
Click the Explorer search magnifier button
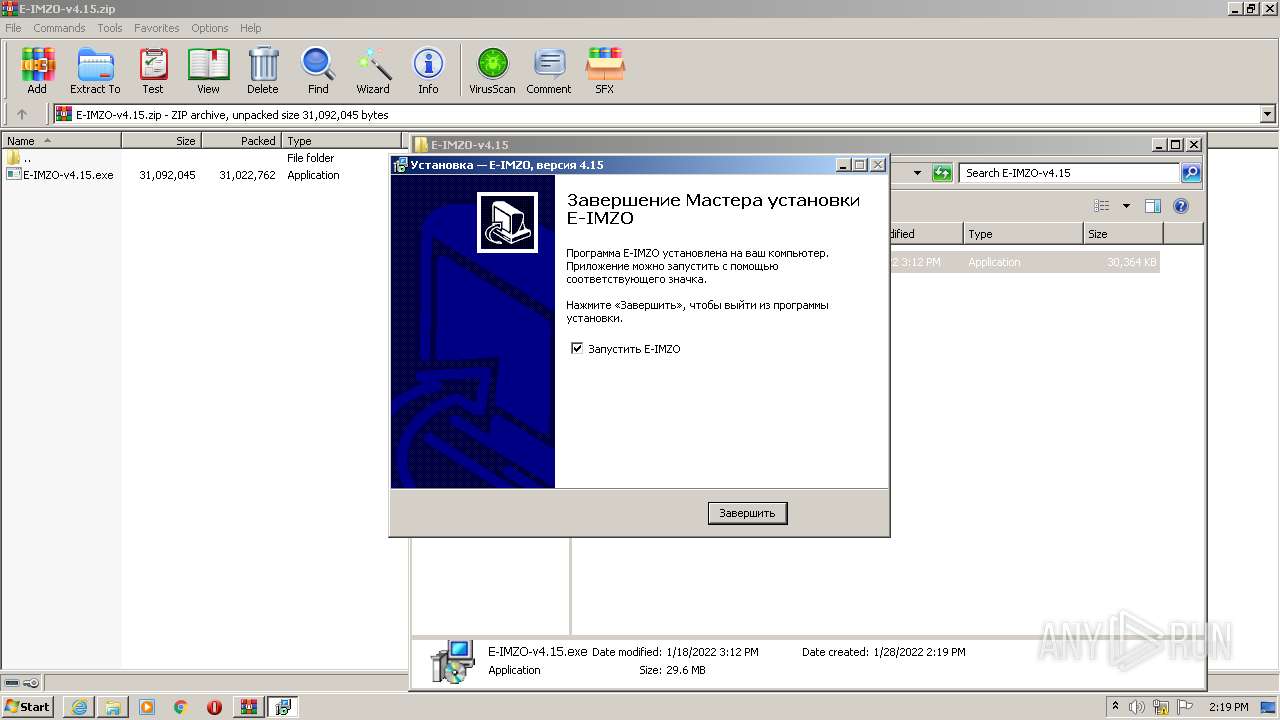1191,173
